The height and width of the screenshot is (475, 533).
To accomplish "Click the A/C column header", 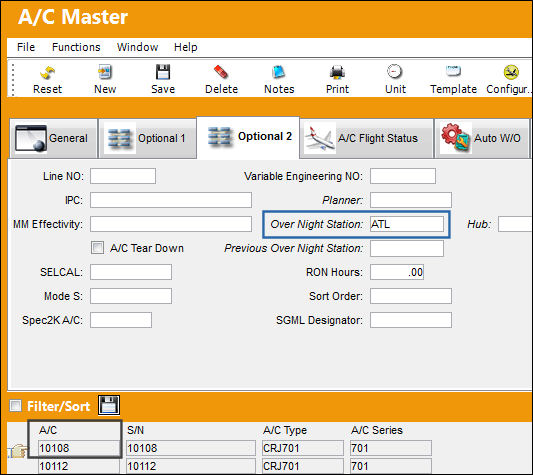I will (x=48, y=430).
